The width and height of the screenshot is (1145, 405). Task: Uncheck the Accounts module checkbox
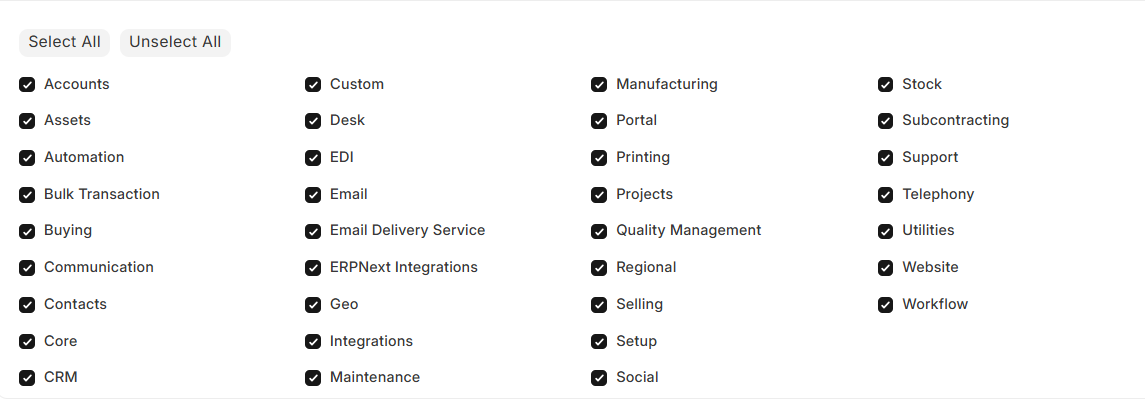[27, 85]
